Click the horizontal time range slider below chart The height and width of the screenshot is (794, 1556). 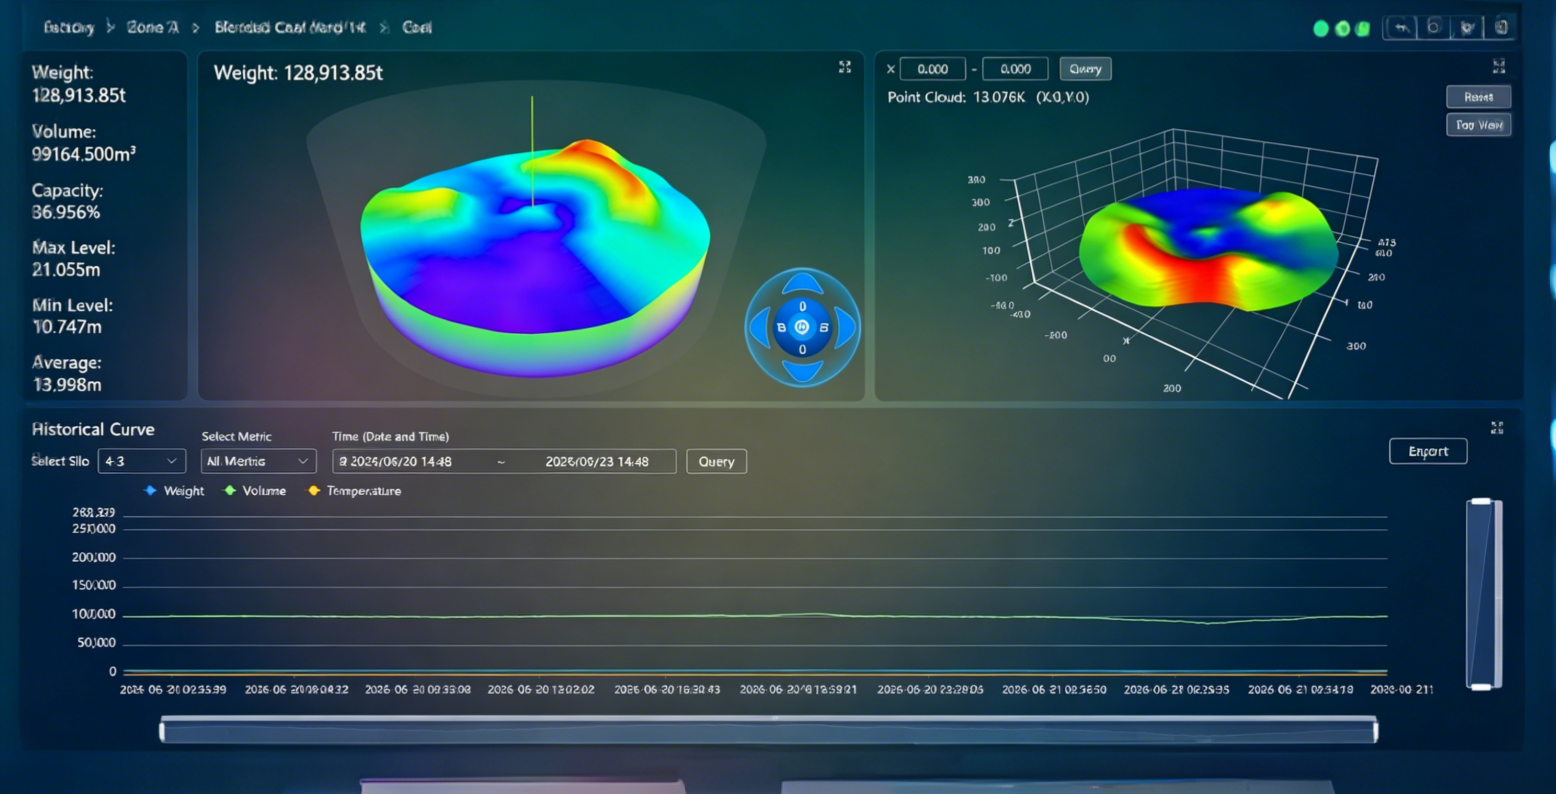click(768, 731)
